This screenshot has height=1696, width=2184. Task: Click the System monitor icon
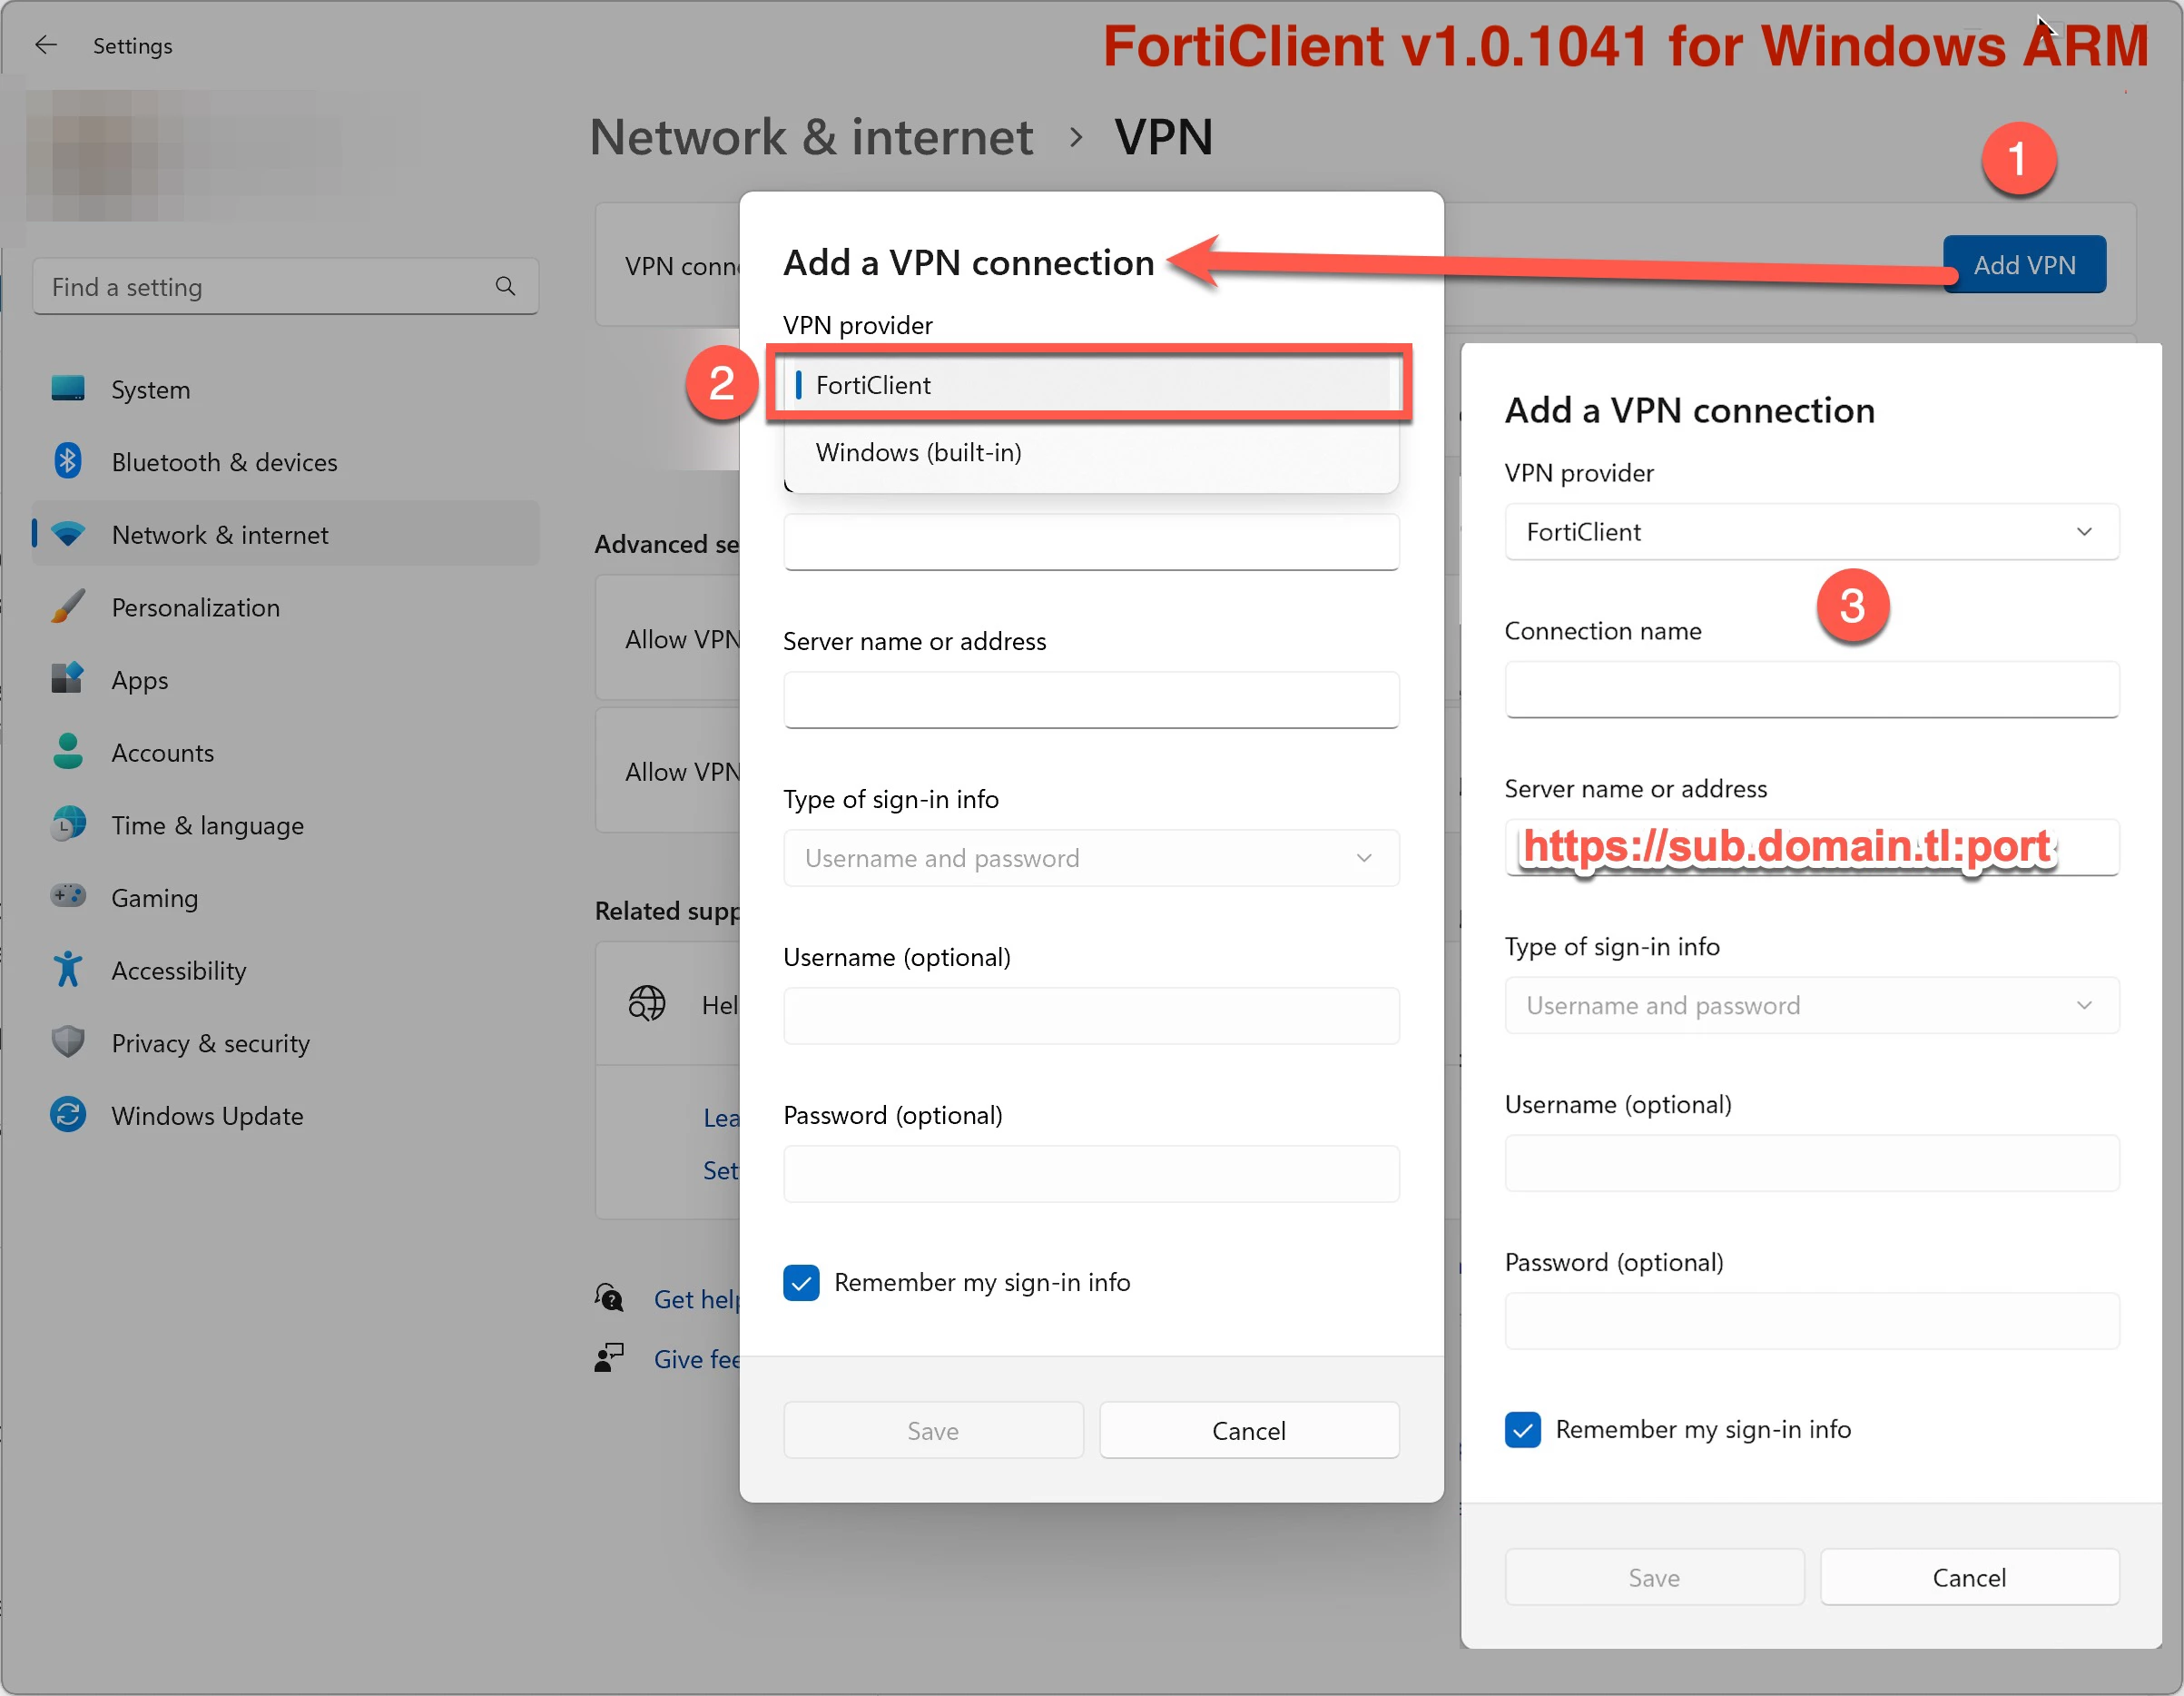pyautogui.click(x=68, y=388)
